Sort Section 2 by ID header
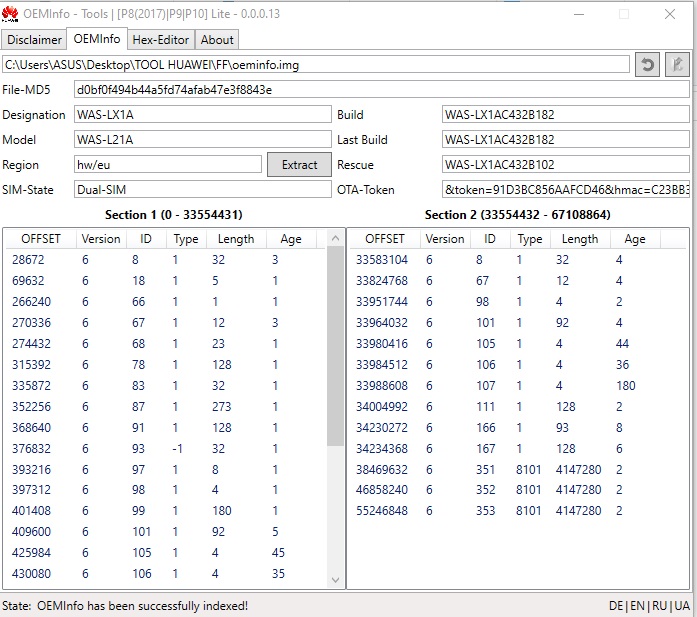Image resolution: width=697 pixels, height=617 pixels. 490,239
